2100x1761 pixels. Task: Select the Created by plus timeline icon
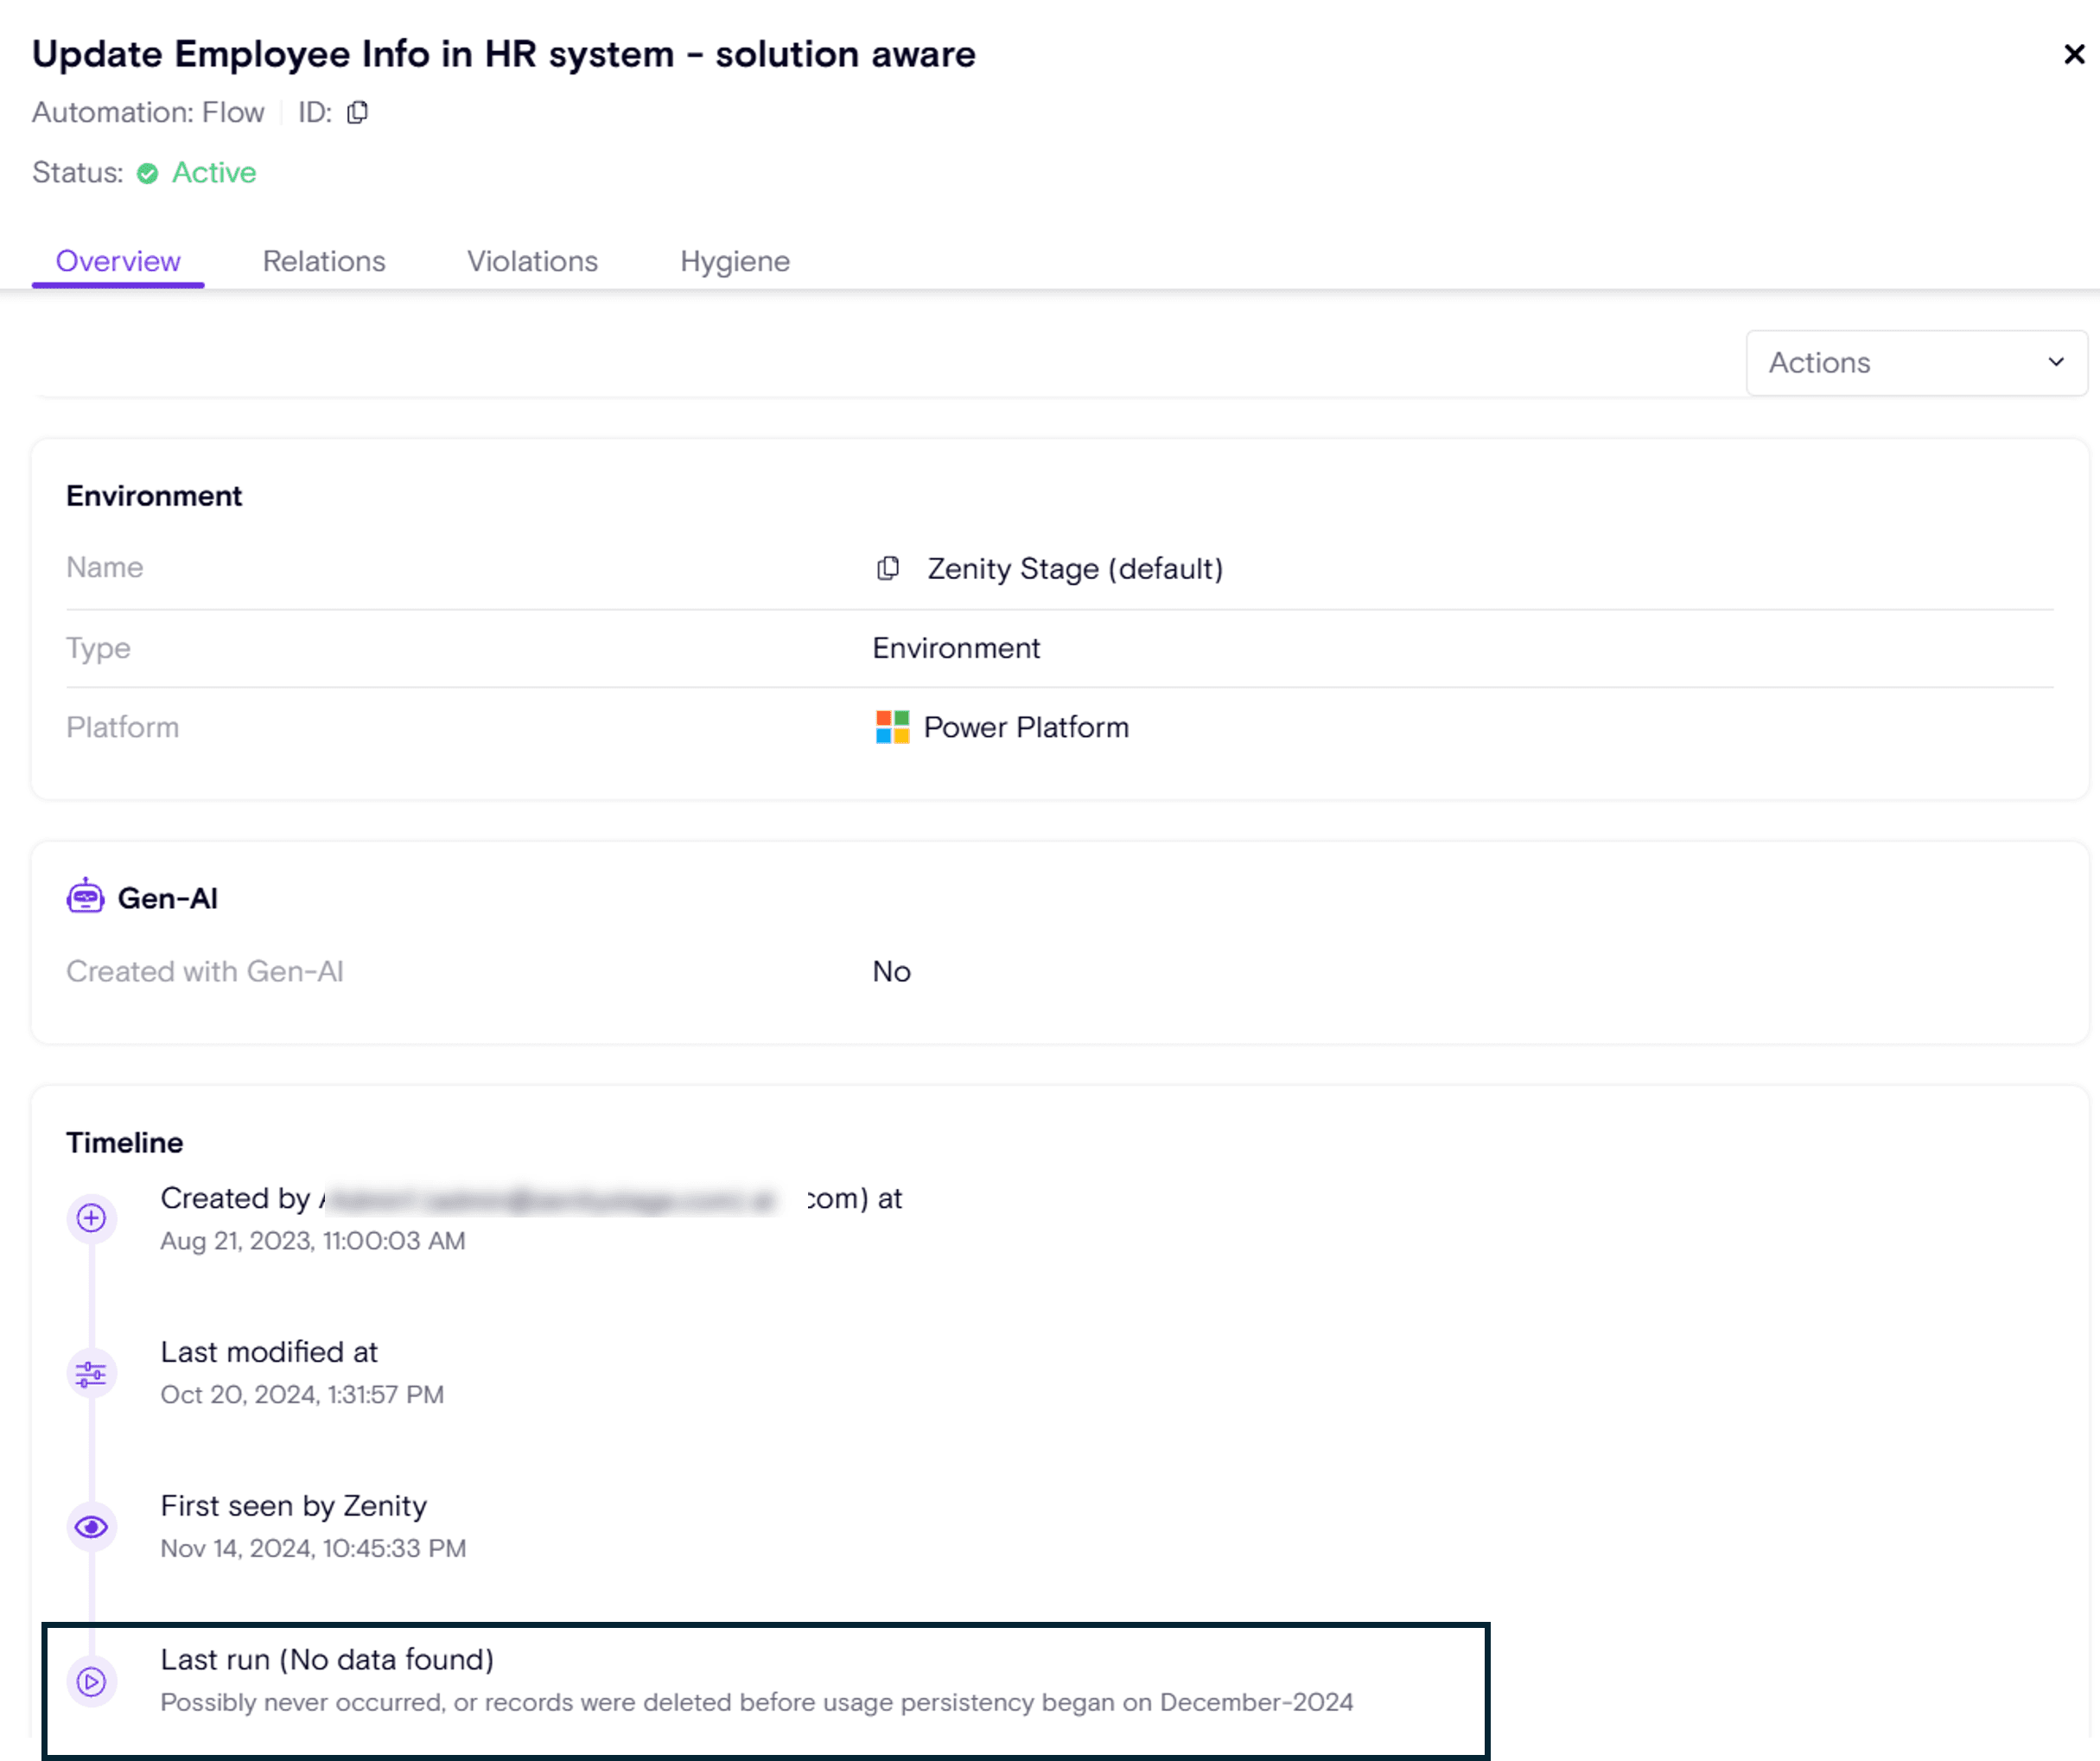coord(91,1218)
